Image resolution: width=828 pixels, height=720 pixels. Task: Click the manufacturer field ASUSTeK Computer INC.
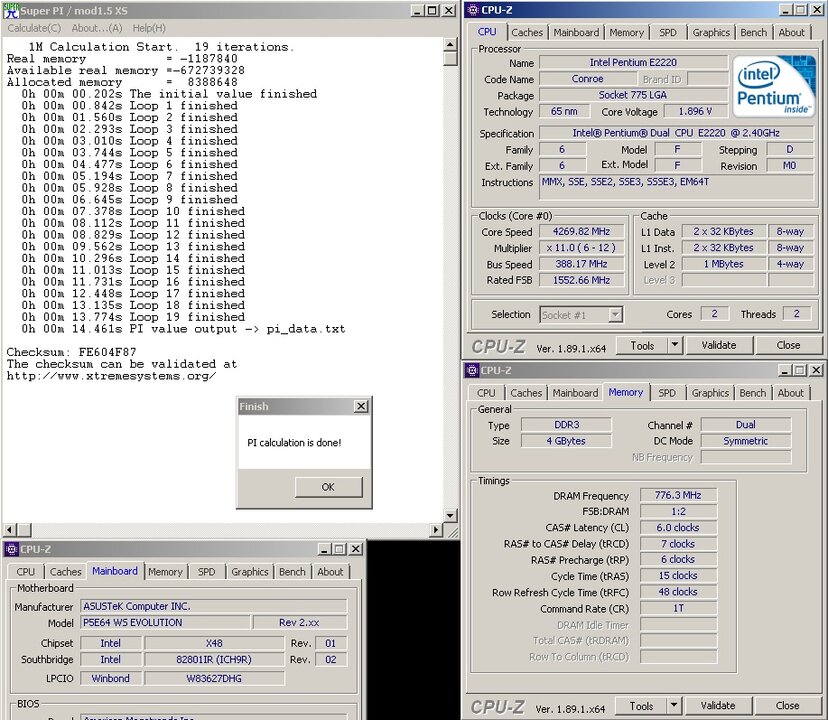coord(213,606)
